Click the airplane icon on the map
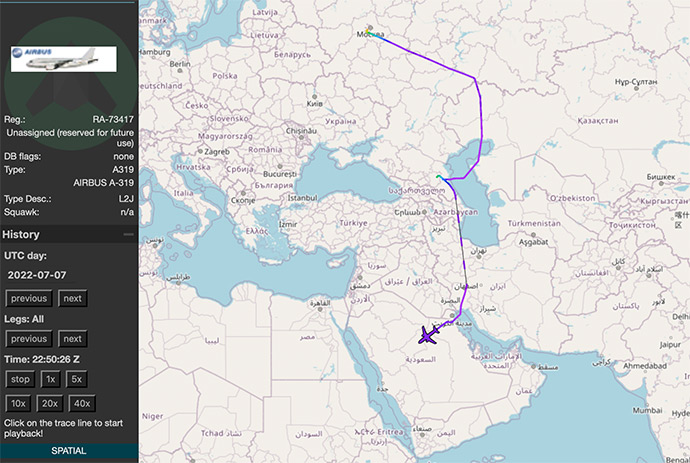690x463 pixels. (x=428, y=335)
